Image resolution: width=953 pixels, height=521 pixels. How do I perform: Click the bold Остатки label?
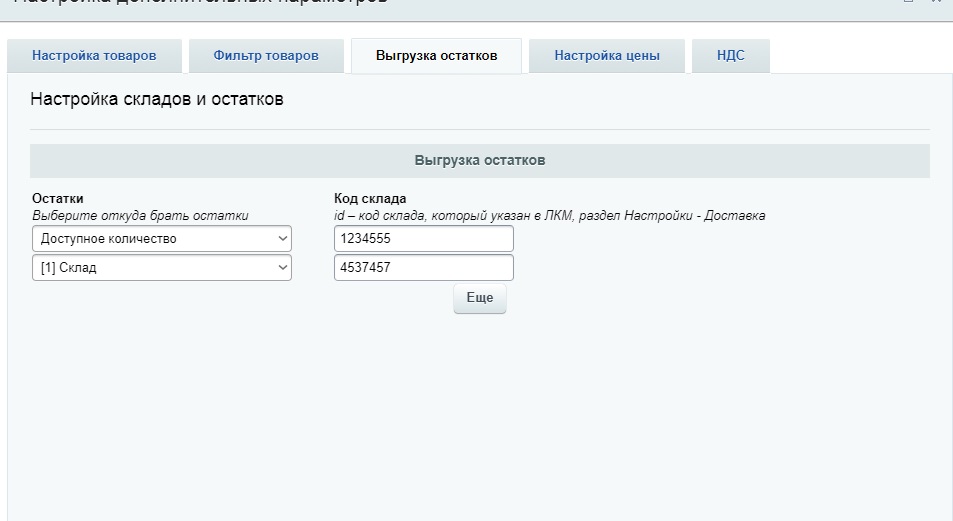click(x=57, y=198)
